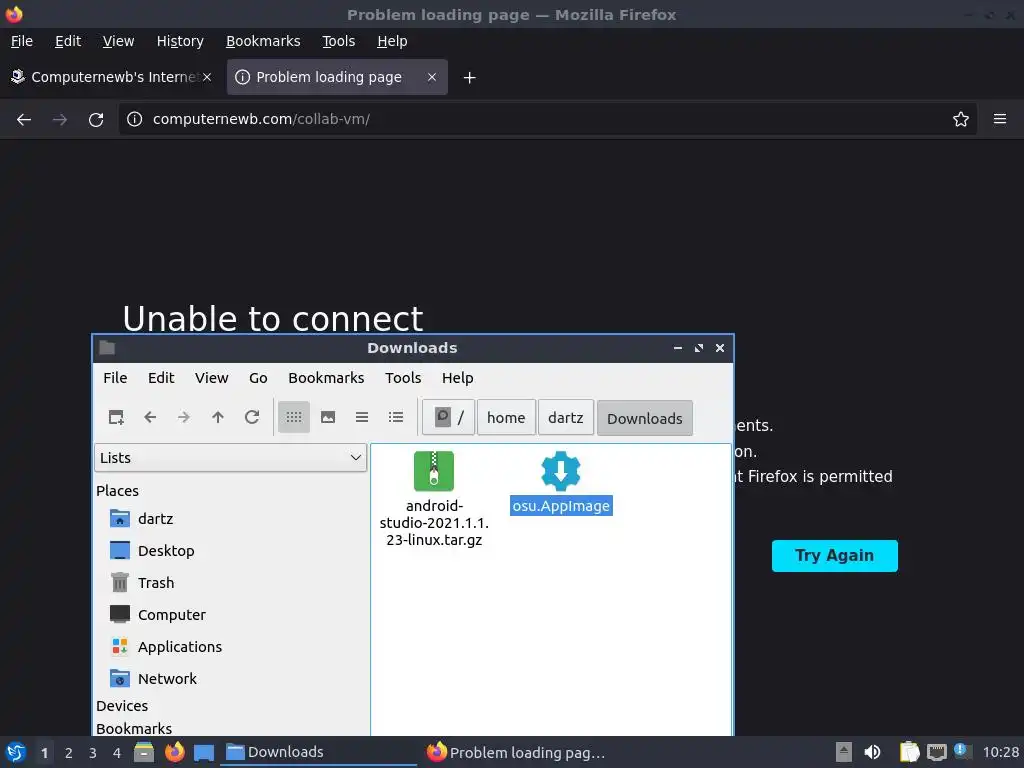
Task: Select the android-studio tar.gz archive icon
Action: point(434,471)
